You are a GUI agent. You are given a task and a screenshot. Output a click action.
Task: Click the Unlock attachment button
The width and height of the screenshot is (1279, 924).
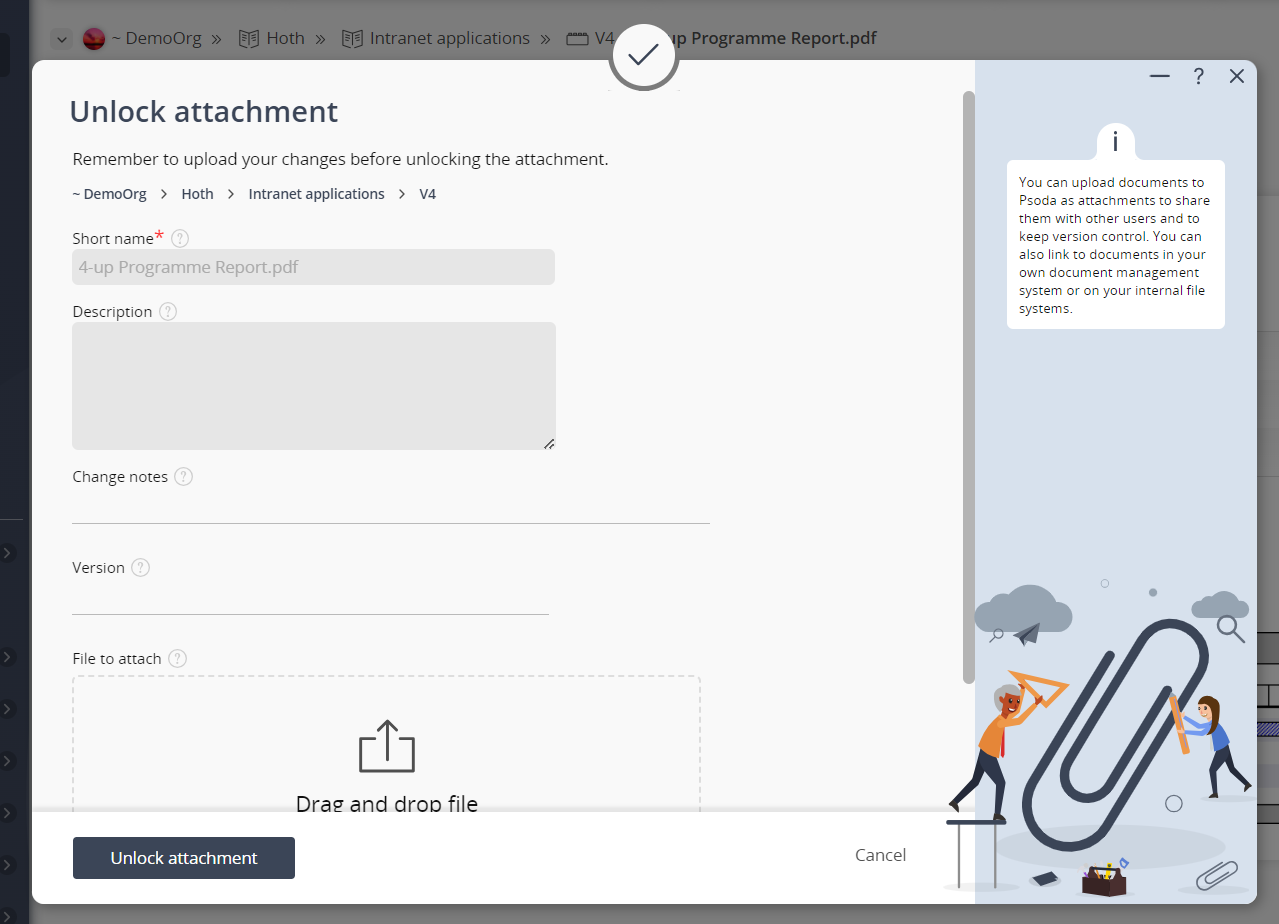(x=184, y=858)
